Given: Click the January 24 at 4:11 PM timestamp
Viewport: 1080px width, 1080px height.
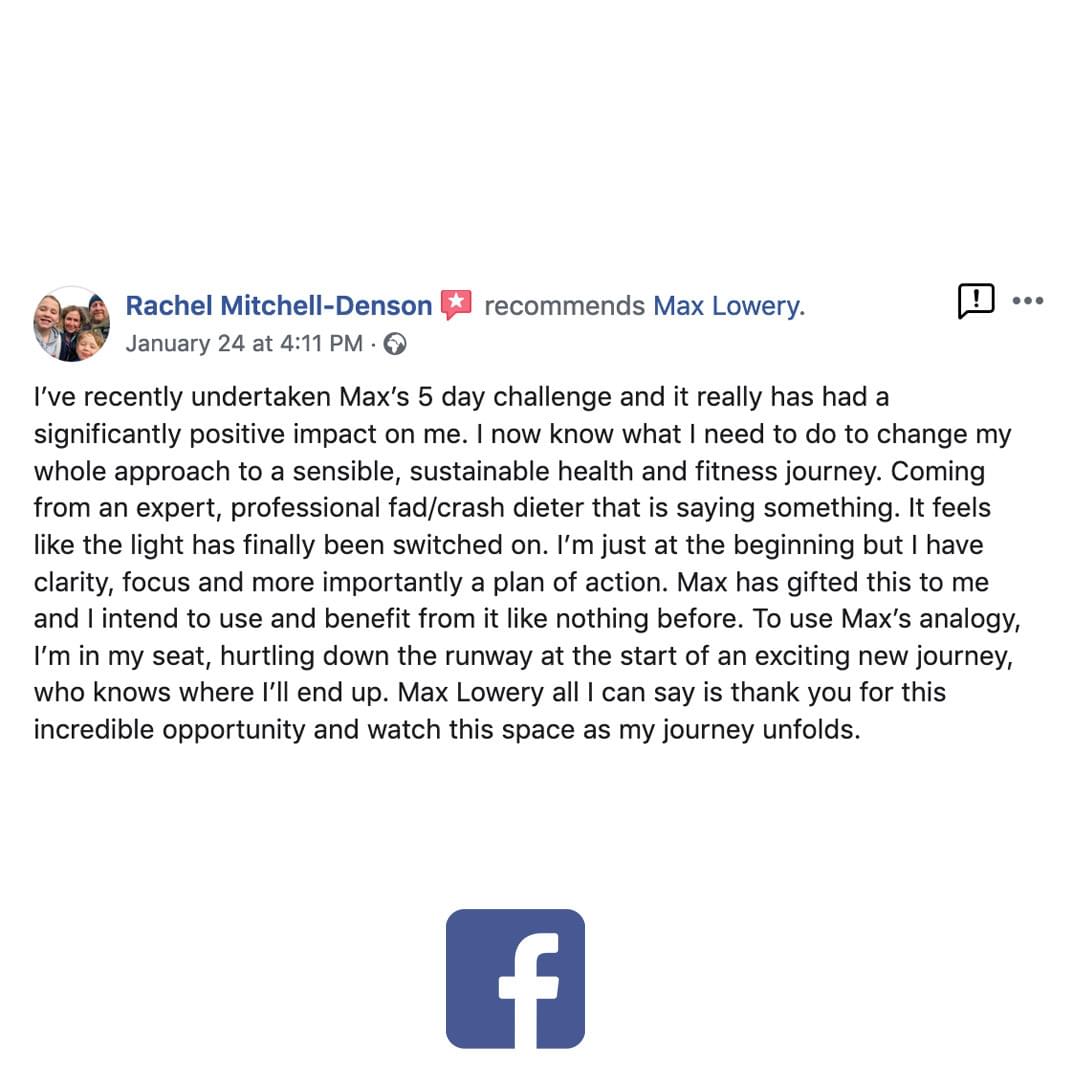Looking at the screenshot, I should [x=244, y=343].
